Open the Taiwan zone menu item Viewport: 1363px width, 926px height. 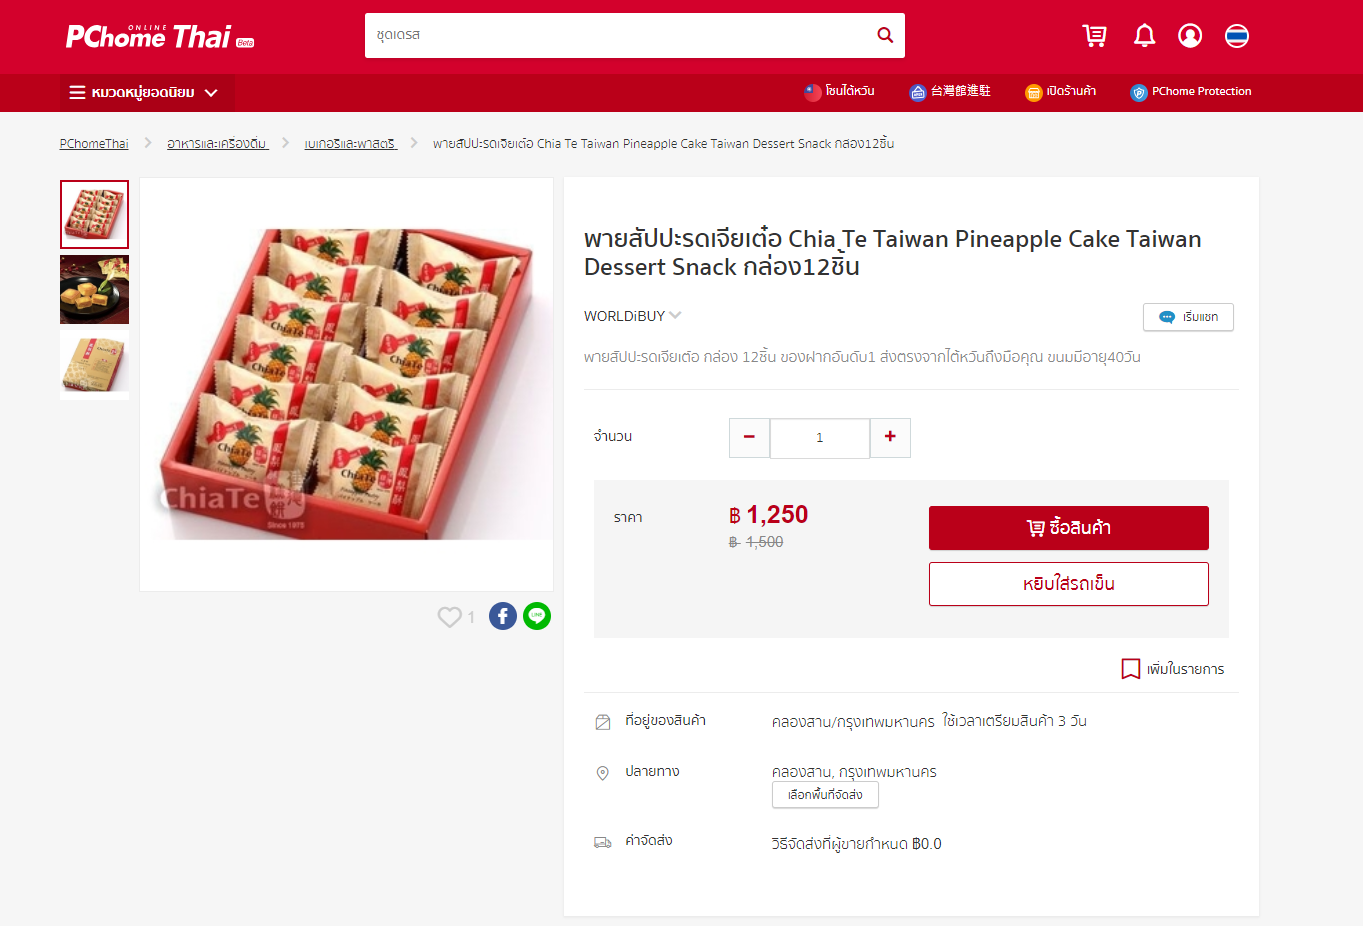839,92
